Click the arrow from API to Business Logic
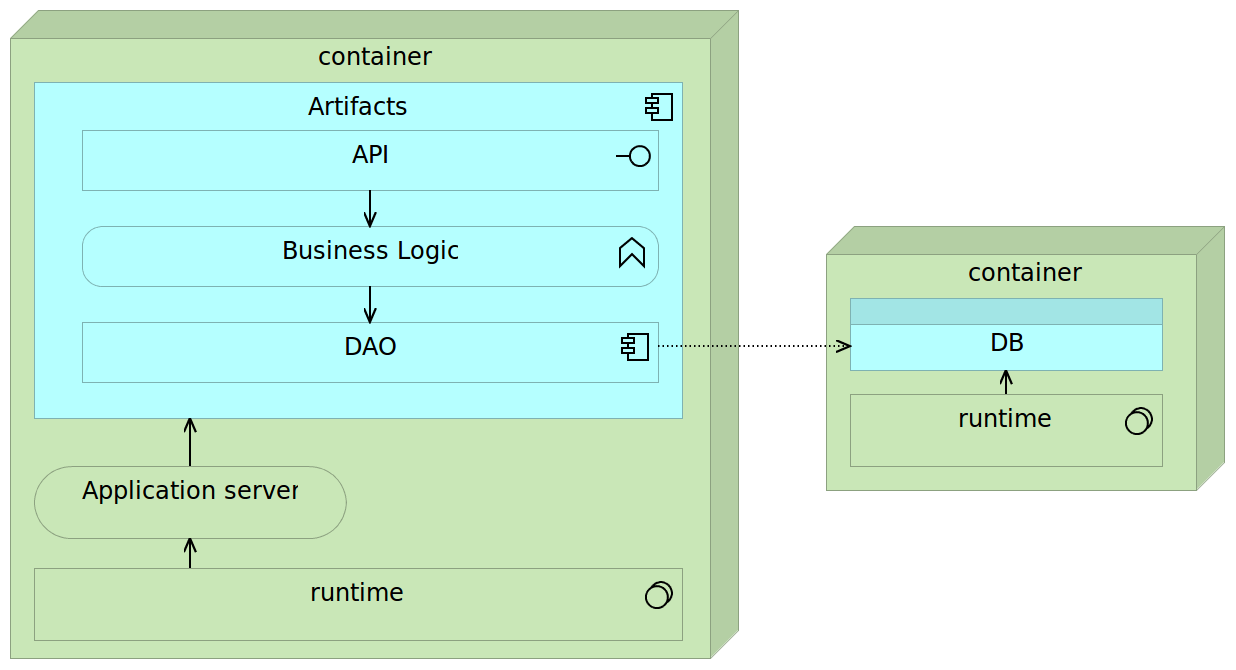Image resolution: width=1236 pixels, height=670 pixels. pyautogui.click(x=371, y=207)
